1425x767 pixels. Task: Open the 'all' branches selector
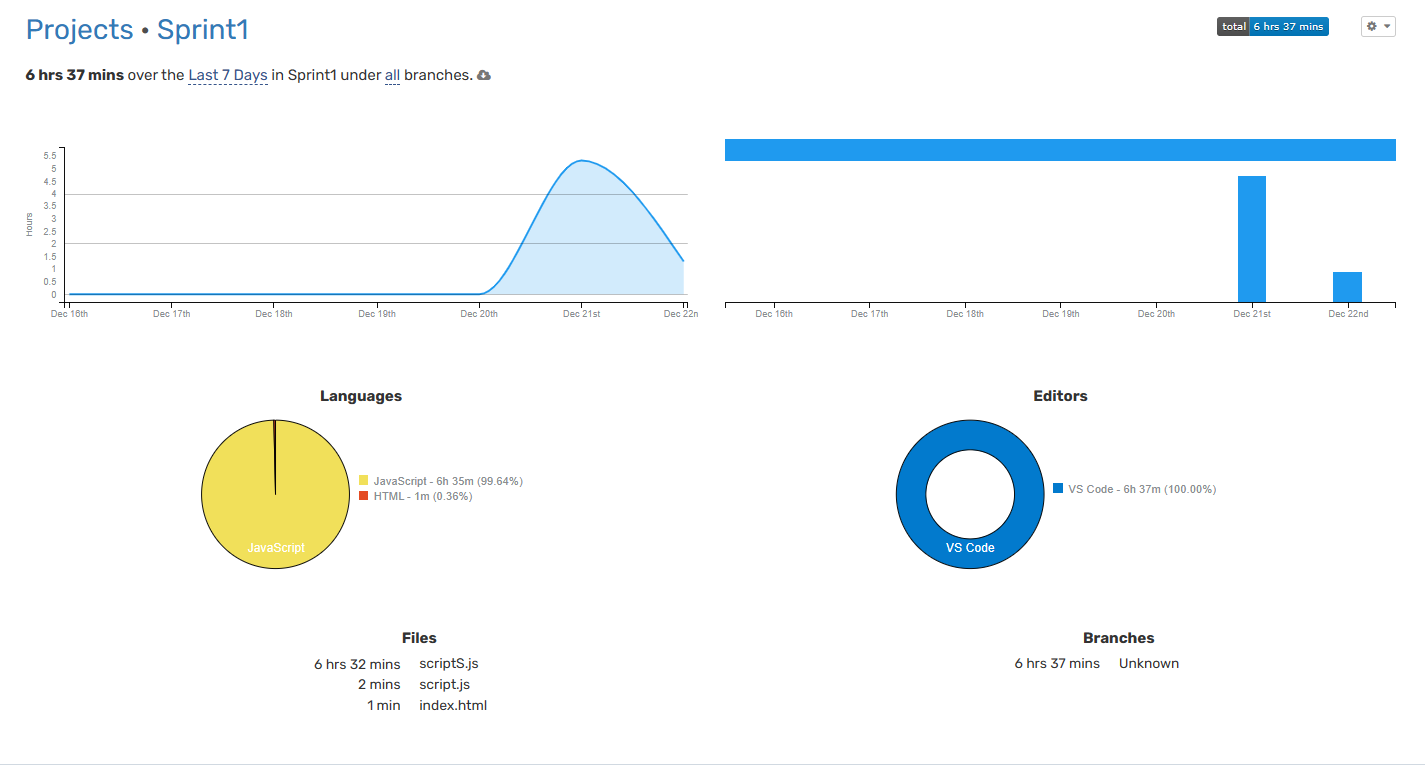[391, 75]
